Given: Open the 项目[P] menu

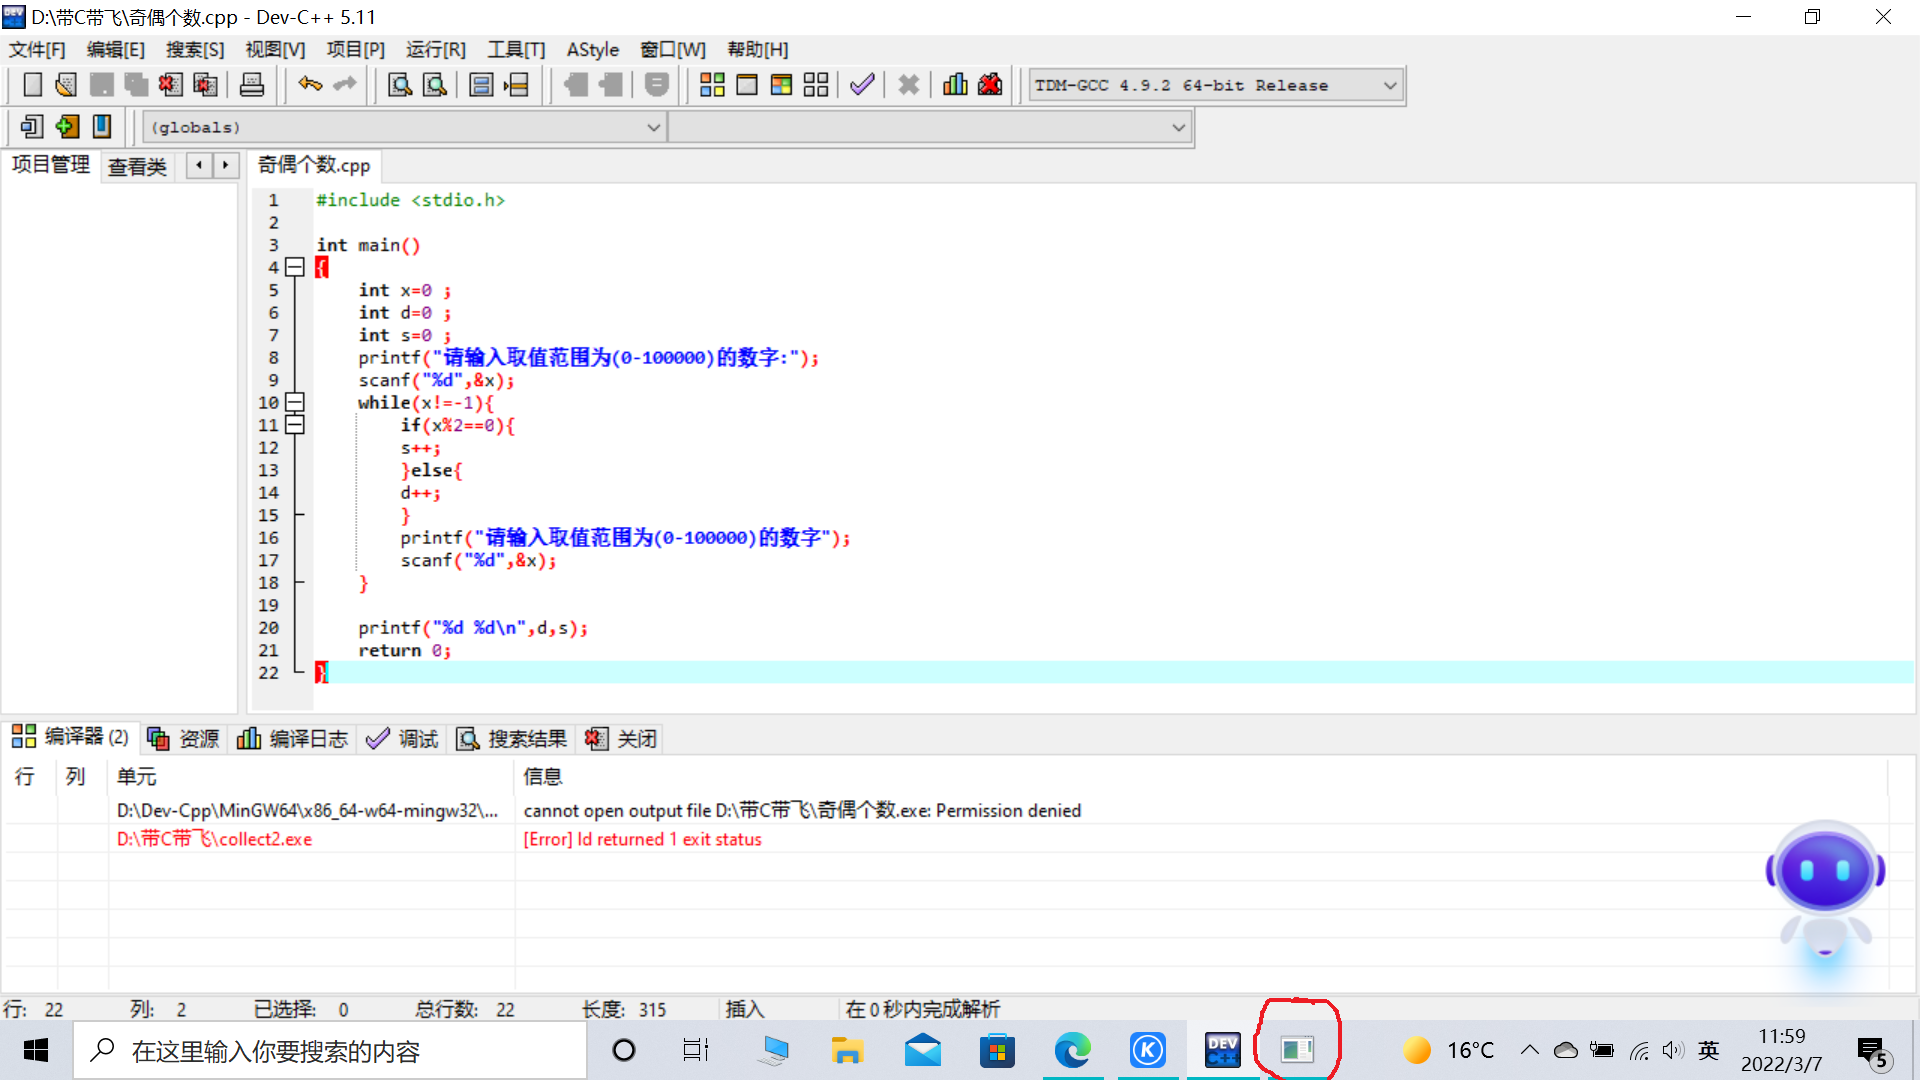Looking at the screenshot, I should [356, 50].
